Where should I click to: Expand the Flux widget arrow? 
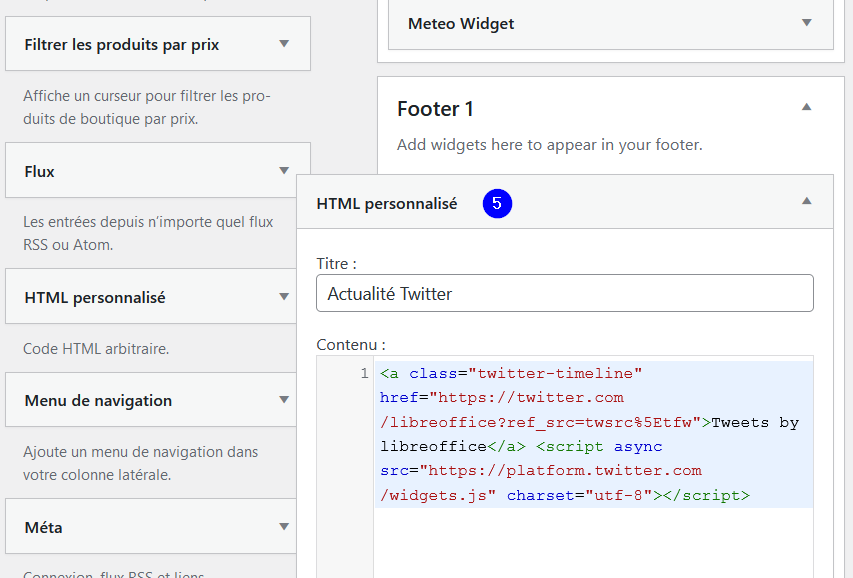[283, 171]
